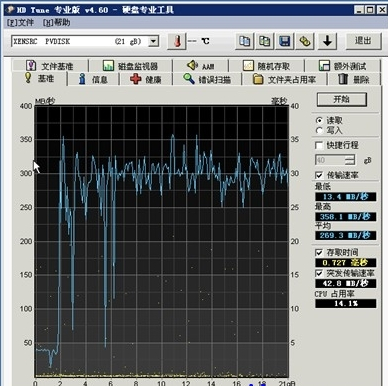Click the copy screenshot to clipboard icon
Viewport: 388px width, 386px height.
click(265, 41)
